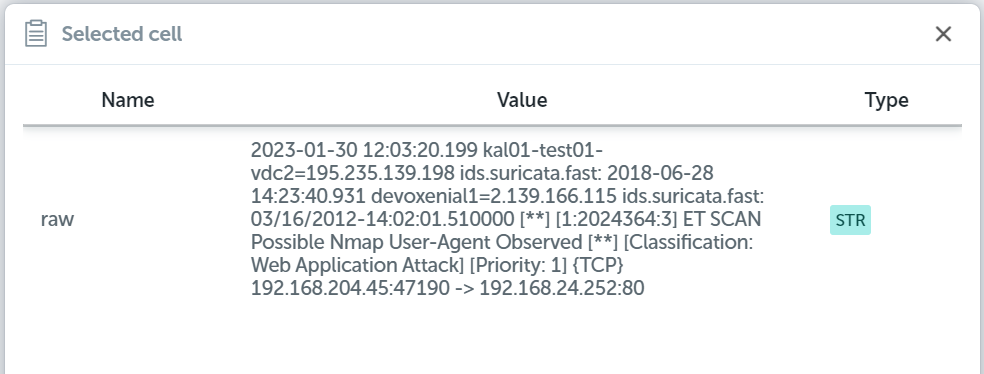Click the STR type badge

tap(850, 220)
